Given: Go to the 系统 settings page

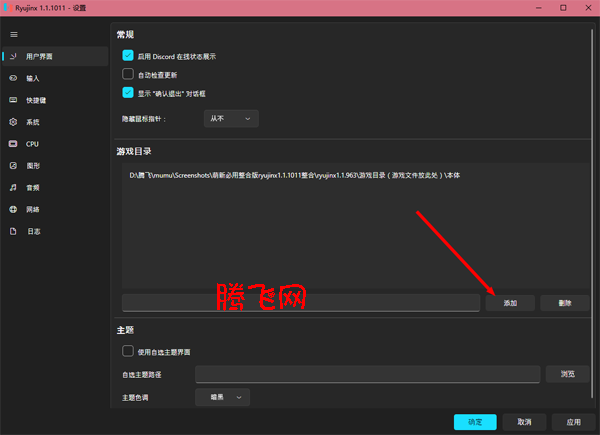Looking at the screenshot, I should pos(55,122).
